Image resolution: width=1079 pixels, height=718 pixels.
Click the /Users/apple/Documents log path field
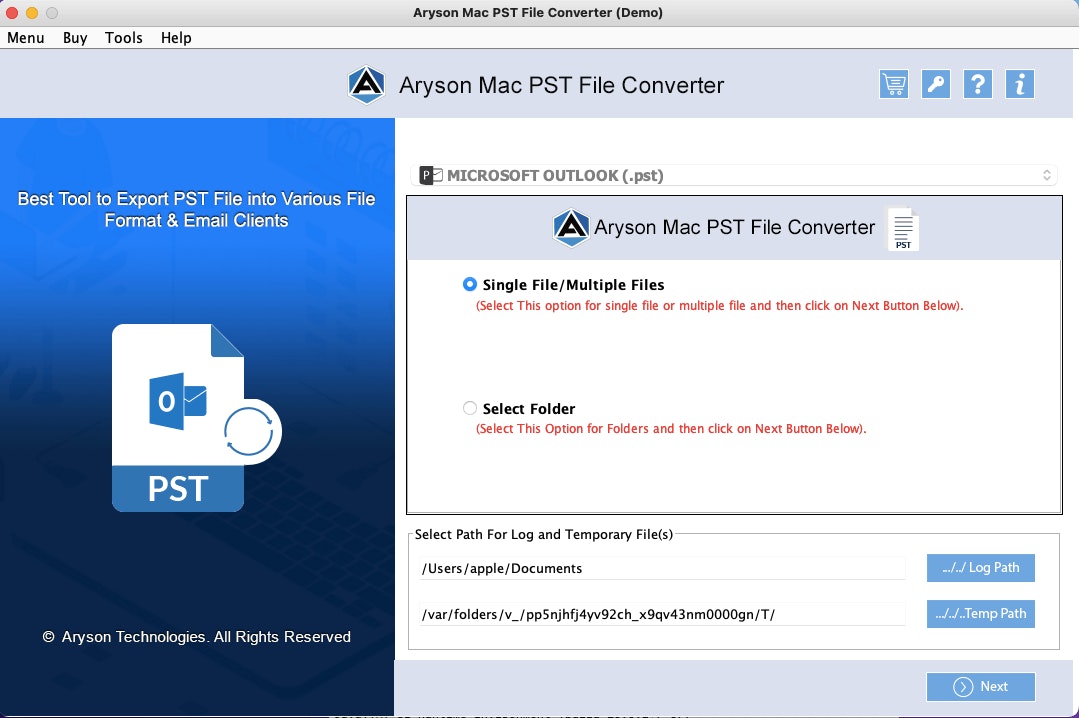pyautogui.click(x=662, y=568)
